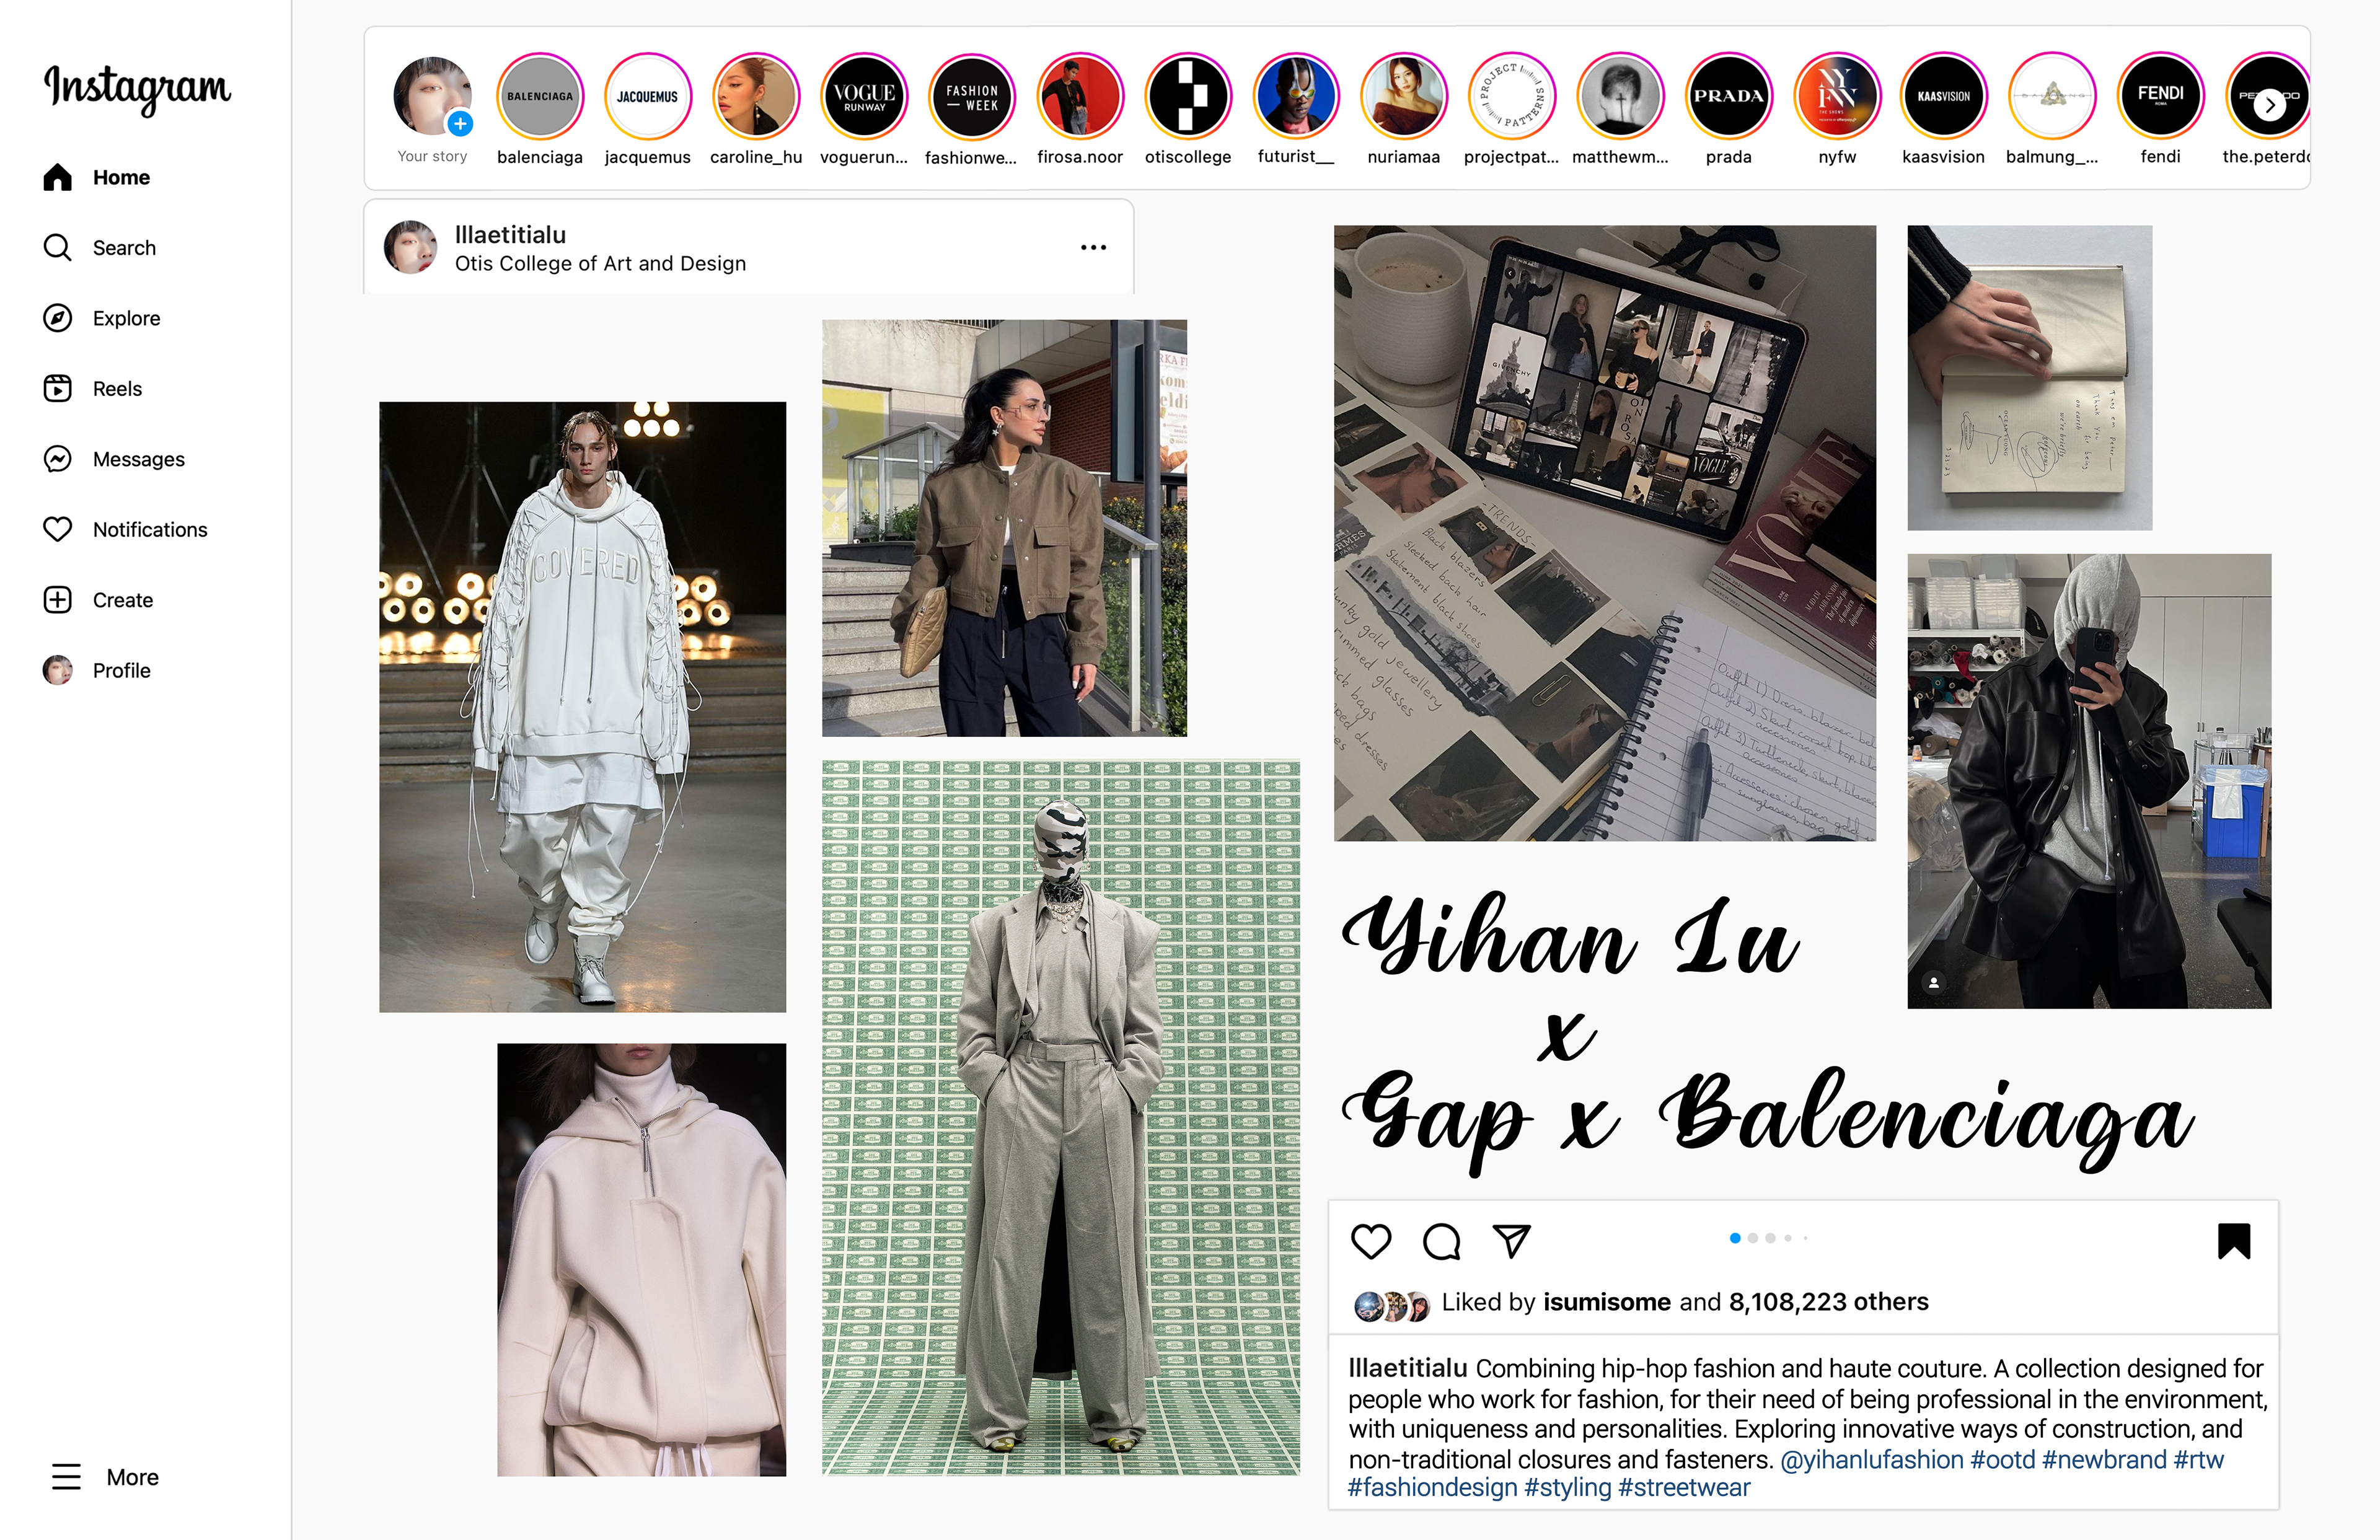
Task: Open the otiscollege story
Action: (1188, 109)
